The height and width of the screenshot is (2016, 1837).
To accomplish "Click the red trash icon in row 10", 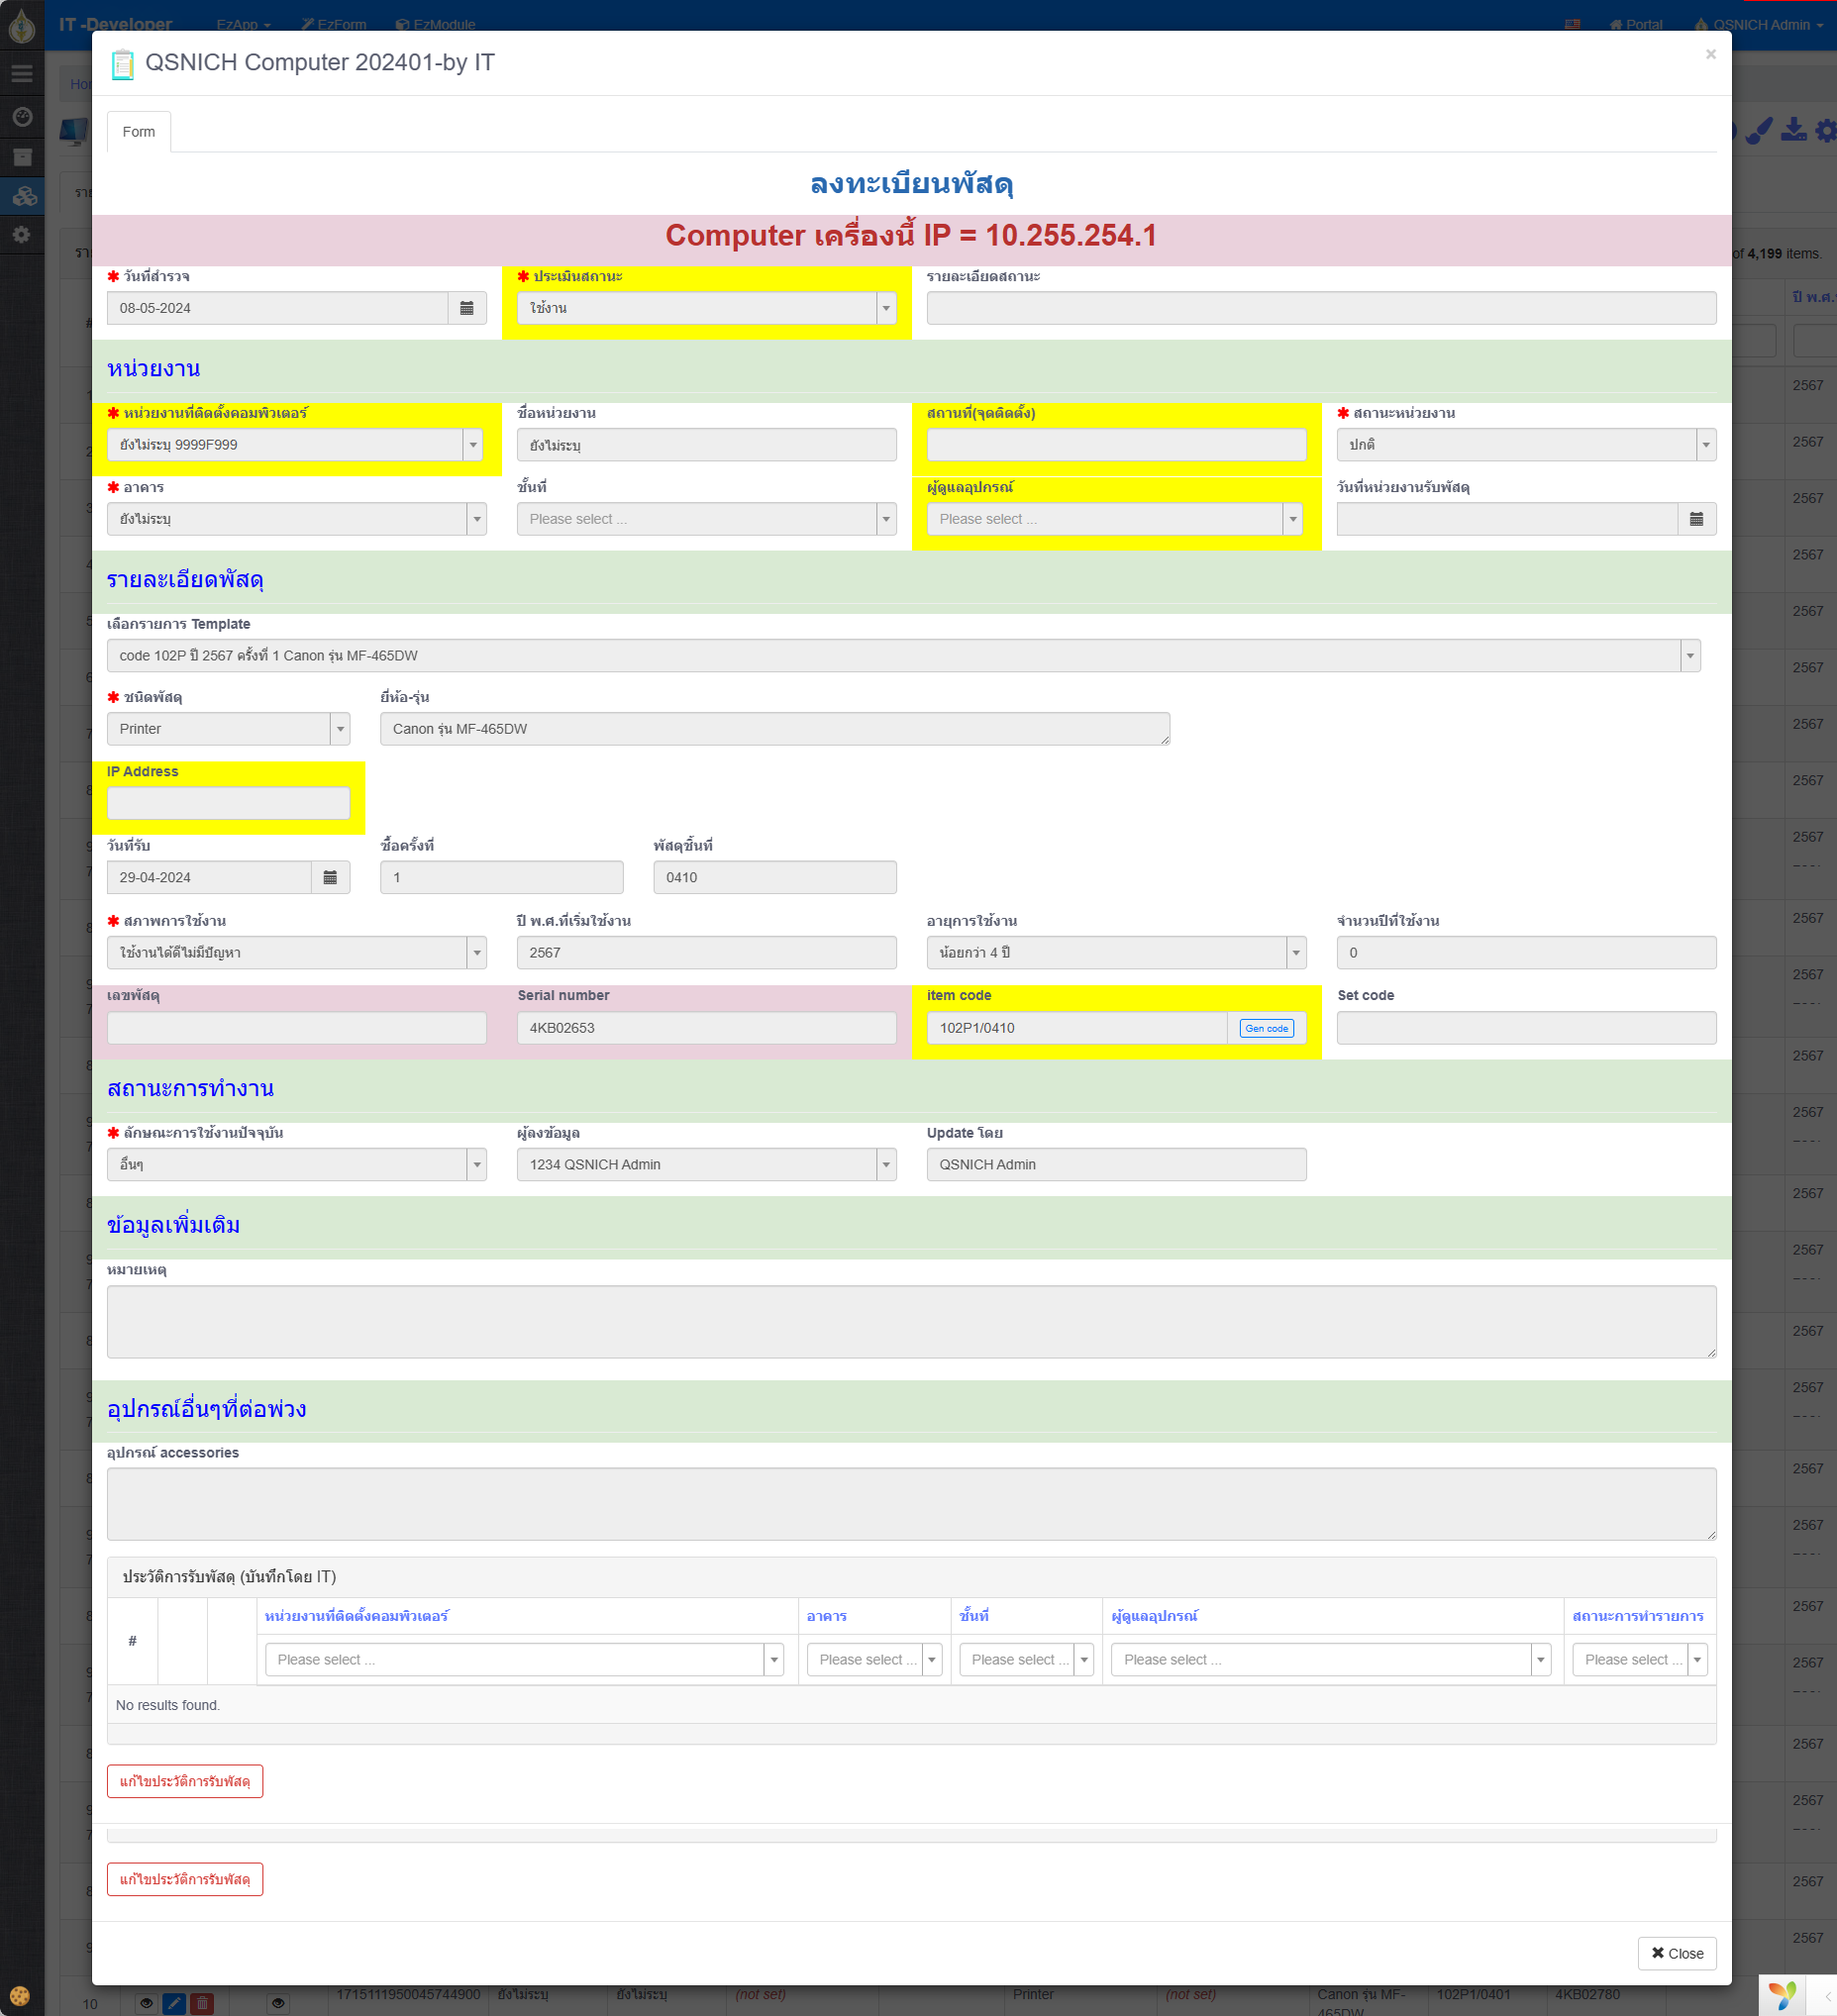I will pyautogui.click(x=202, y=2003).
